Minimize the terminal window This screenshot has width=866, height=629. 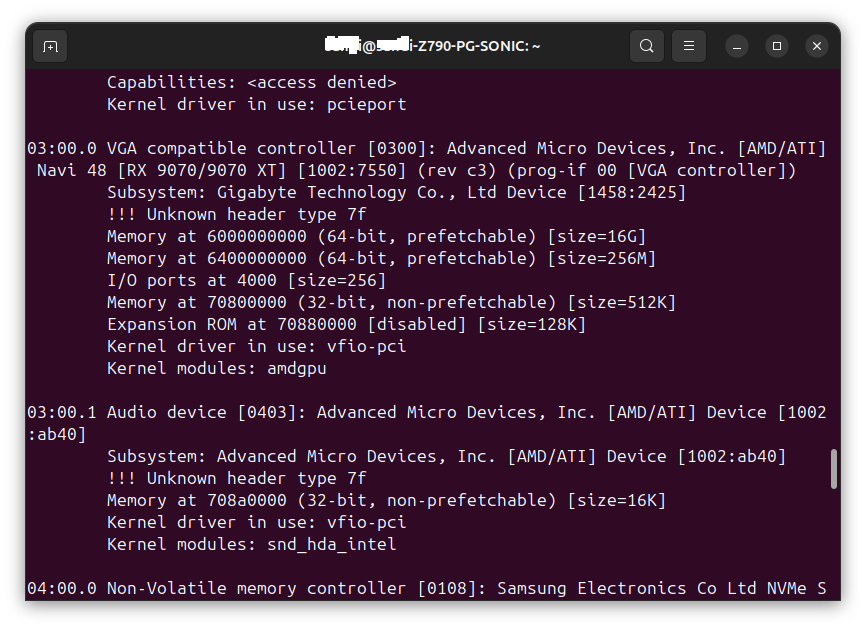[737, 46]
